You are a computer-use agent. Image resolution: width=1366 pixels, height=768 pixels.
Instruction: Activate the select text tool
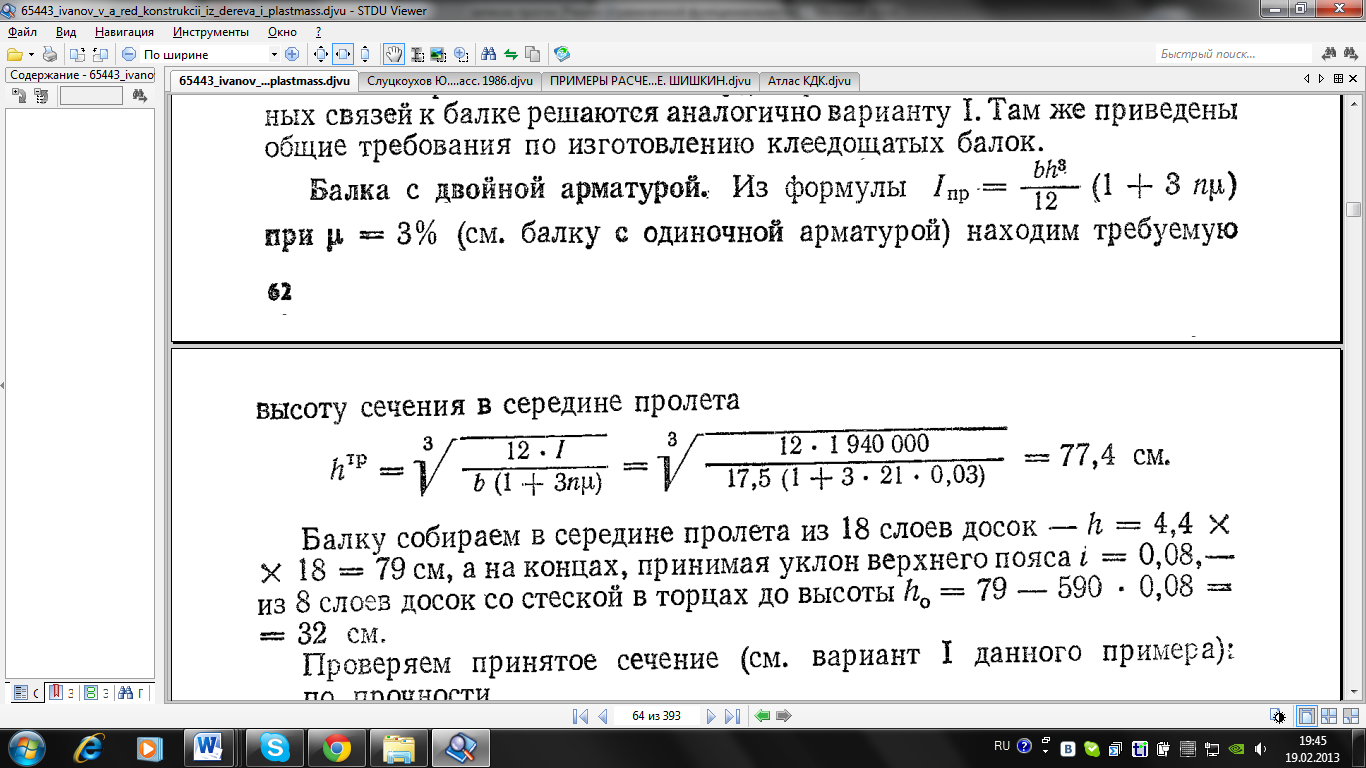click(x=417, y=54)
